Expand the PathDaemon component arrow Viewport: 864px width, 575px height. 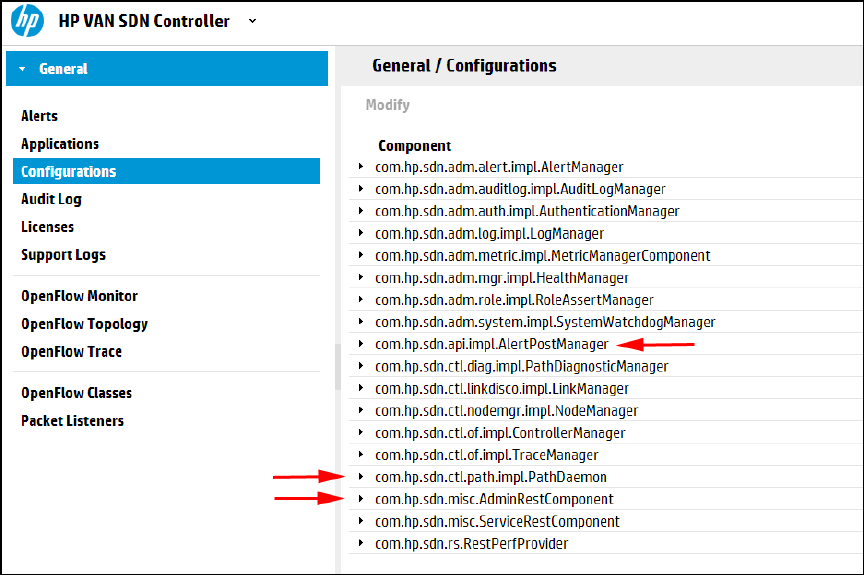pos(361,477)
